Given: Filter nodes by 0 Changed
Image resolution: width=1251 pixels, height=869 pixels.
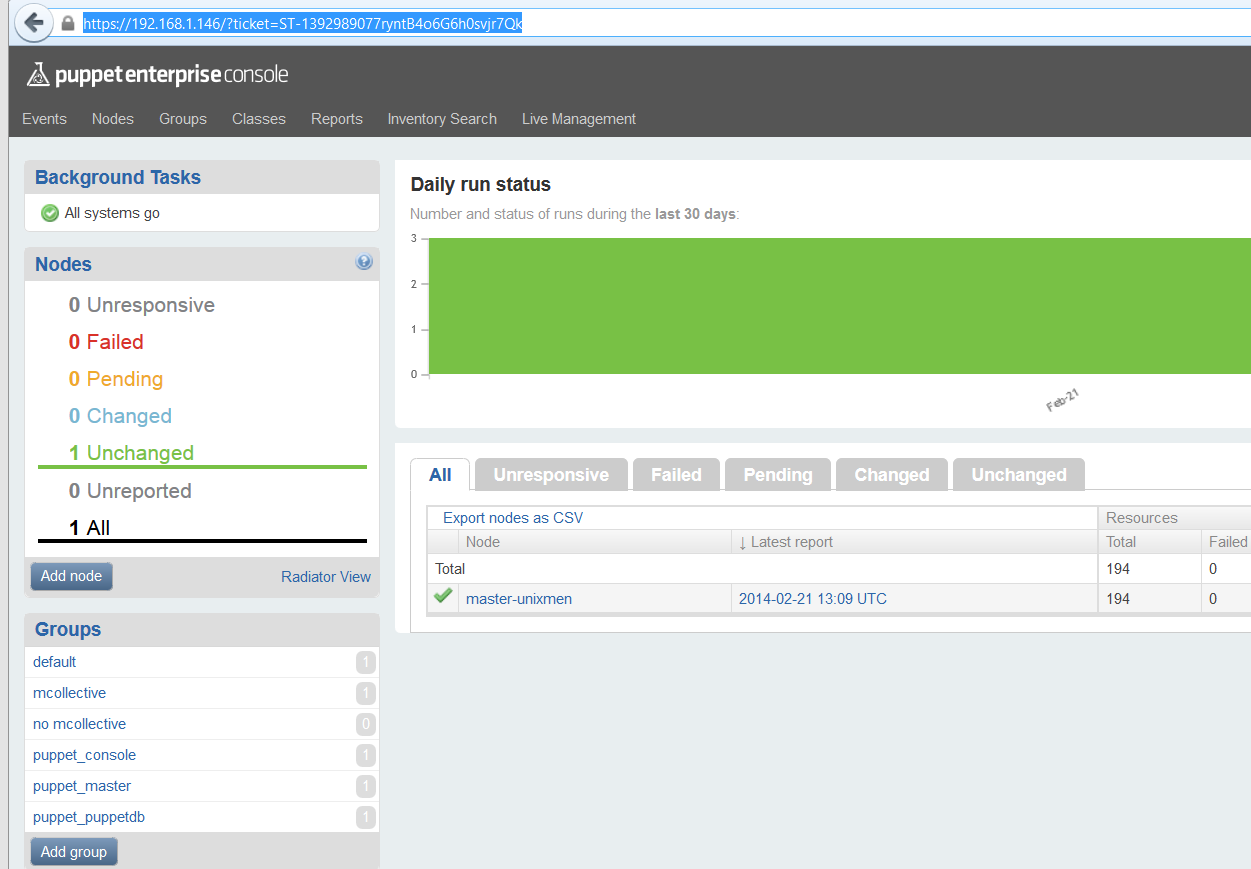Looking at the screenshot, I should coord(120,416).
